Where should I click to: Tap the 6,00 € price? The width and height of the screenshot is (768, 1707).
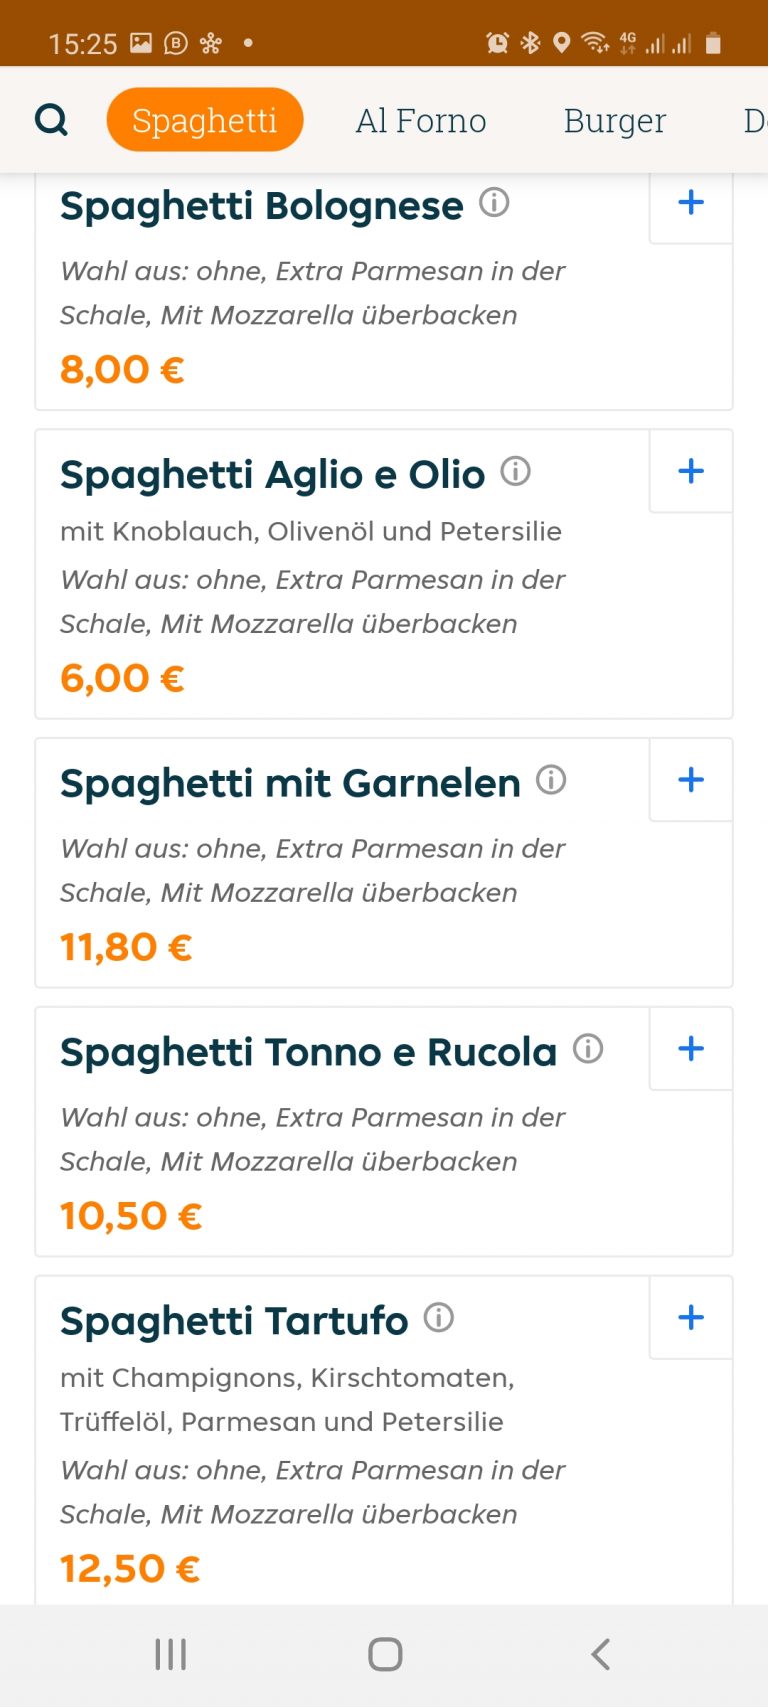click(x=122, y=678)
